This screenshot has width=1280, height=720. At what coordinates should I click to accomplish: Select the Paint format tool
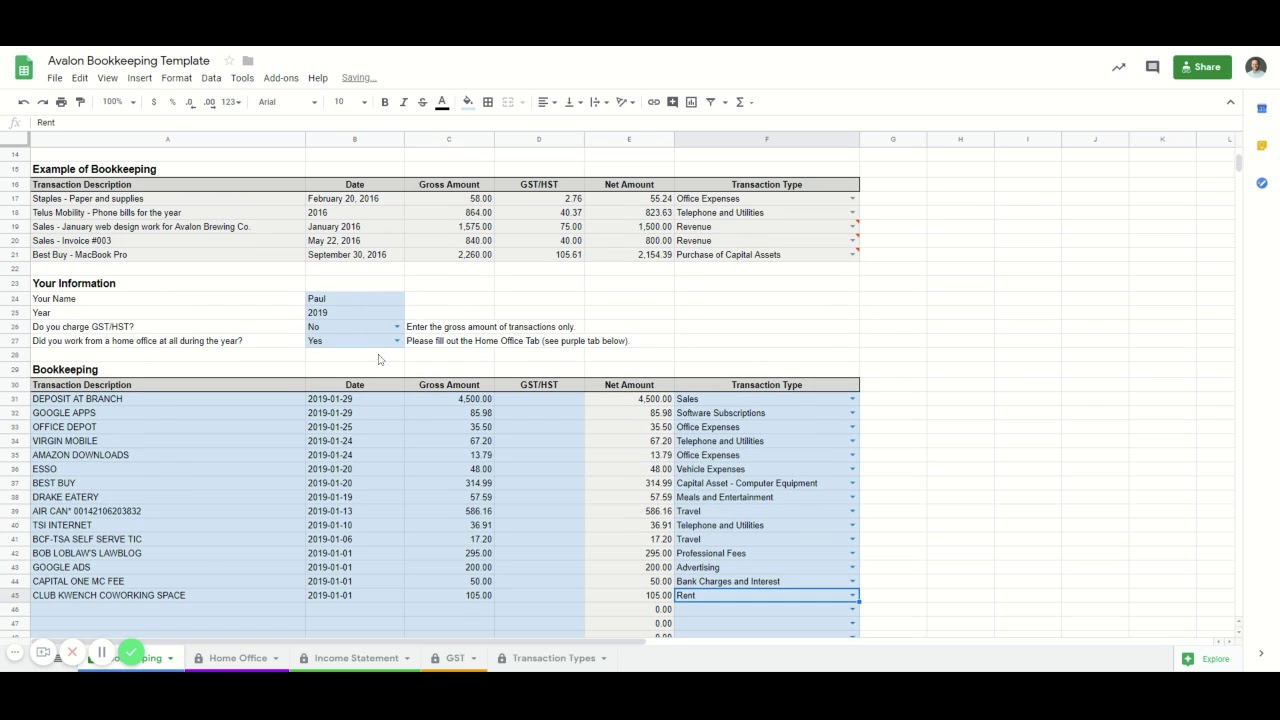pos(80,102)
